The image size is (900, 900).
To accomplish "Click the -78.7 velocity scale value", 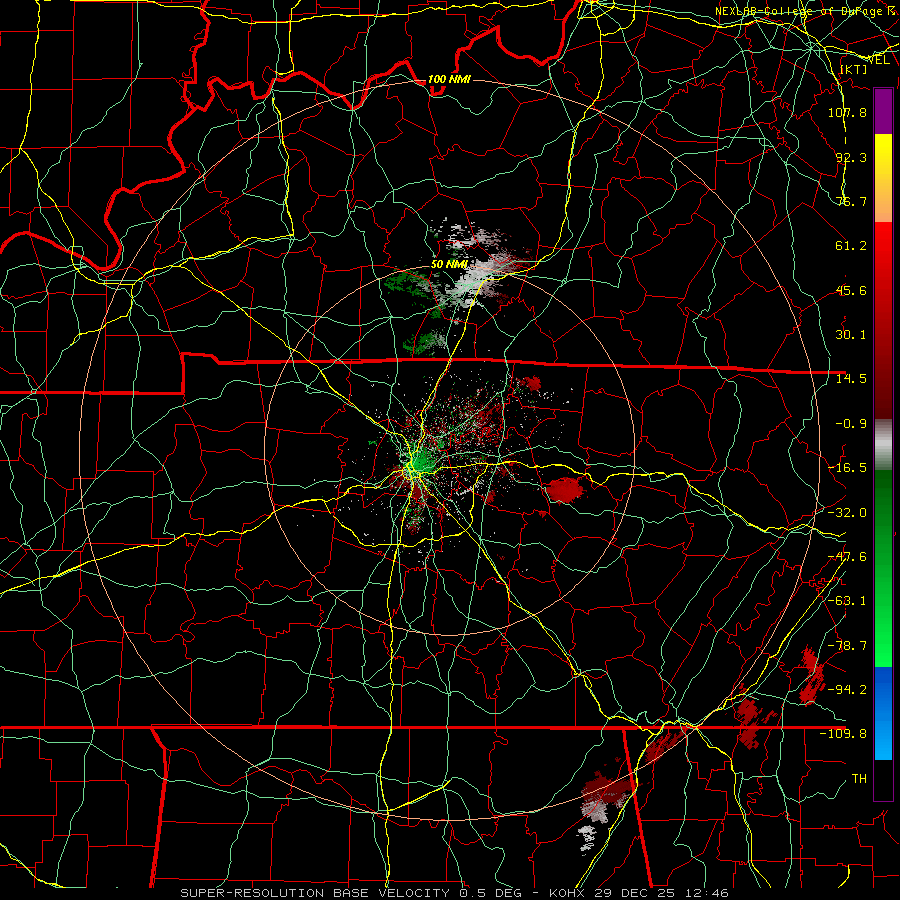I will pos(847,646).
